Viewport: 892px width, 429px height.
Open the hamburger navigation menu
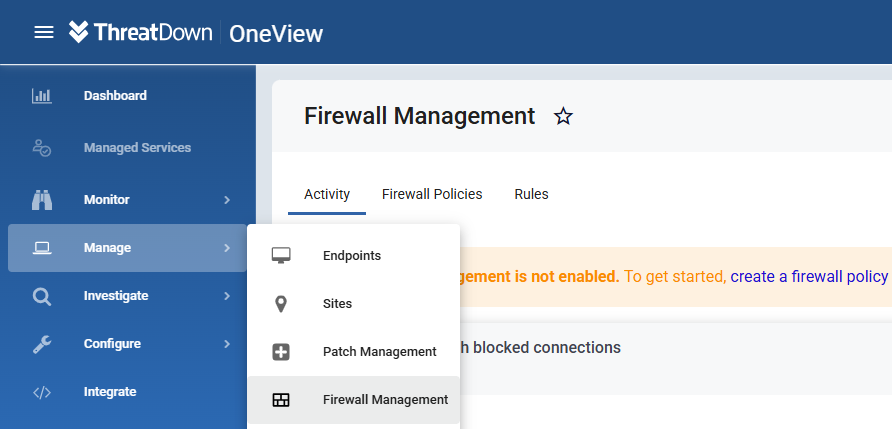pos(44,32)
